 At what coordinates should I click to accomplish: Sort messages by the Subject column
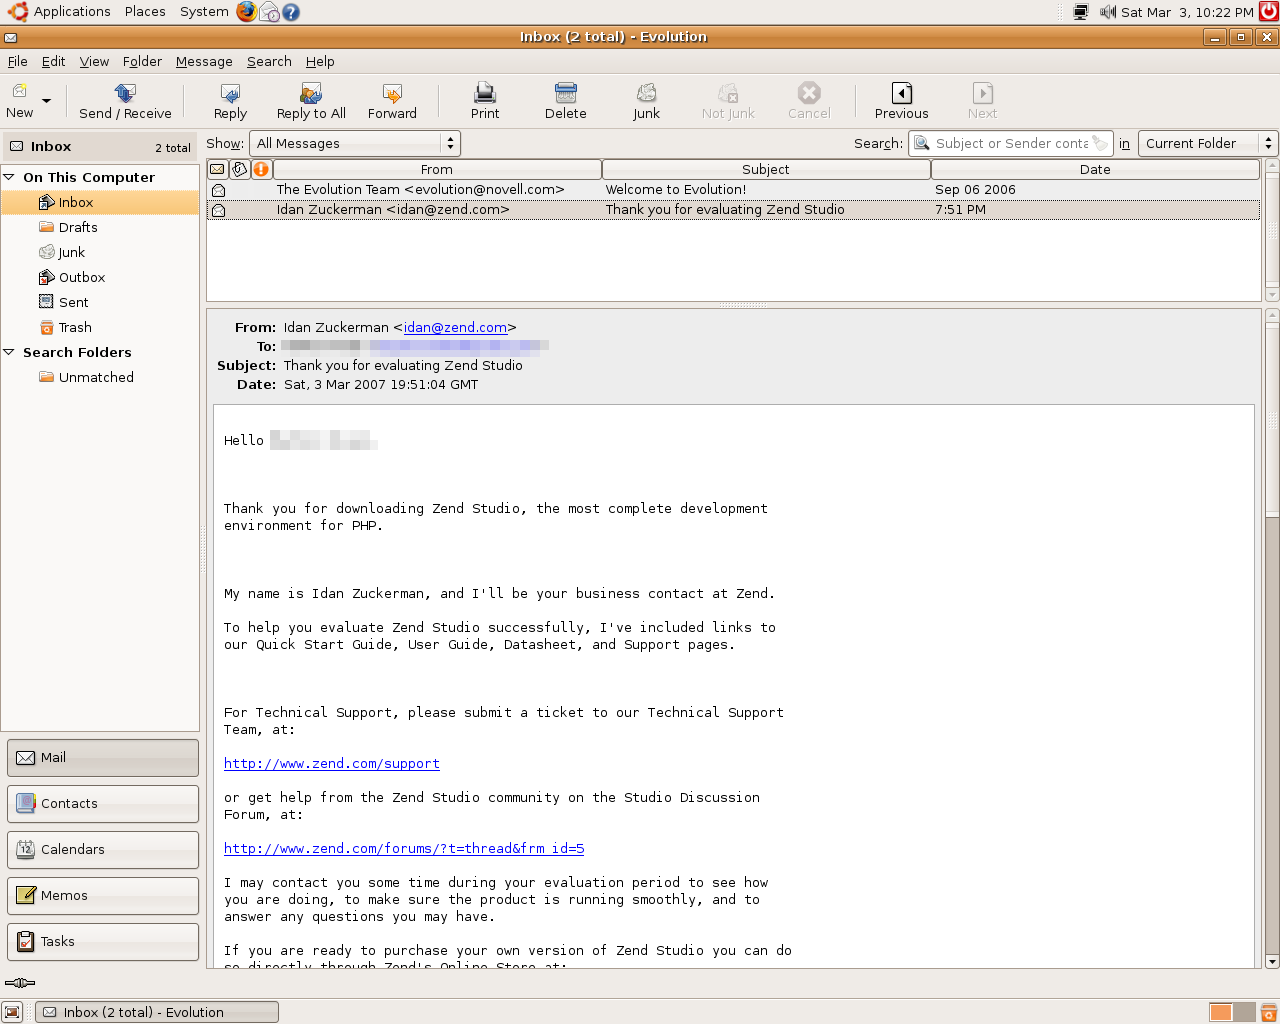pos(766,169)
